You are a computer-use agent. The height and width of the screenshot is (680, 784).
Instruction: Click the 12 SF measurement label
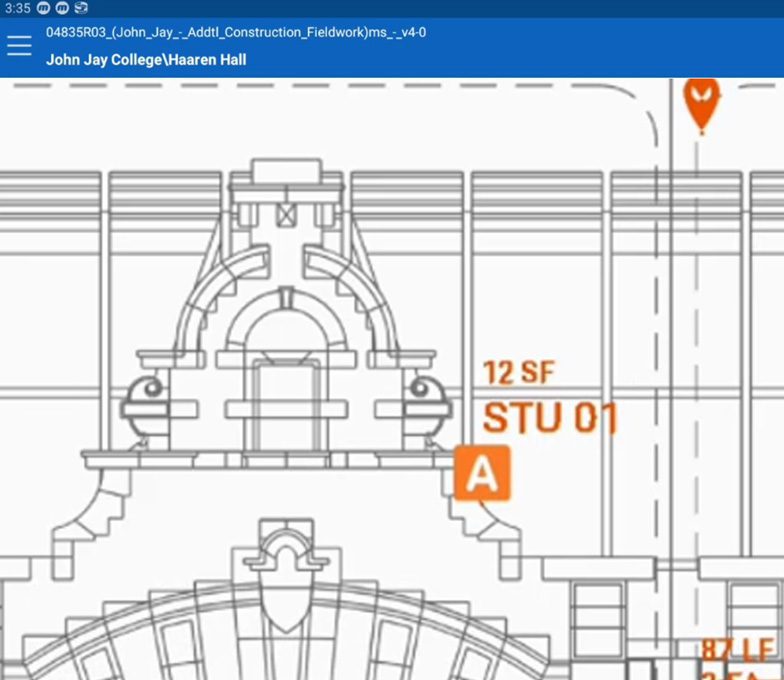click(519, 373)
